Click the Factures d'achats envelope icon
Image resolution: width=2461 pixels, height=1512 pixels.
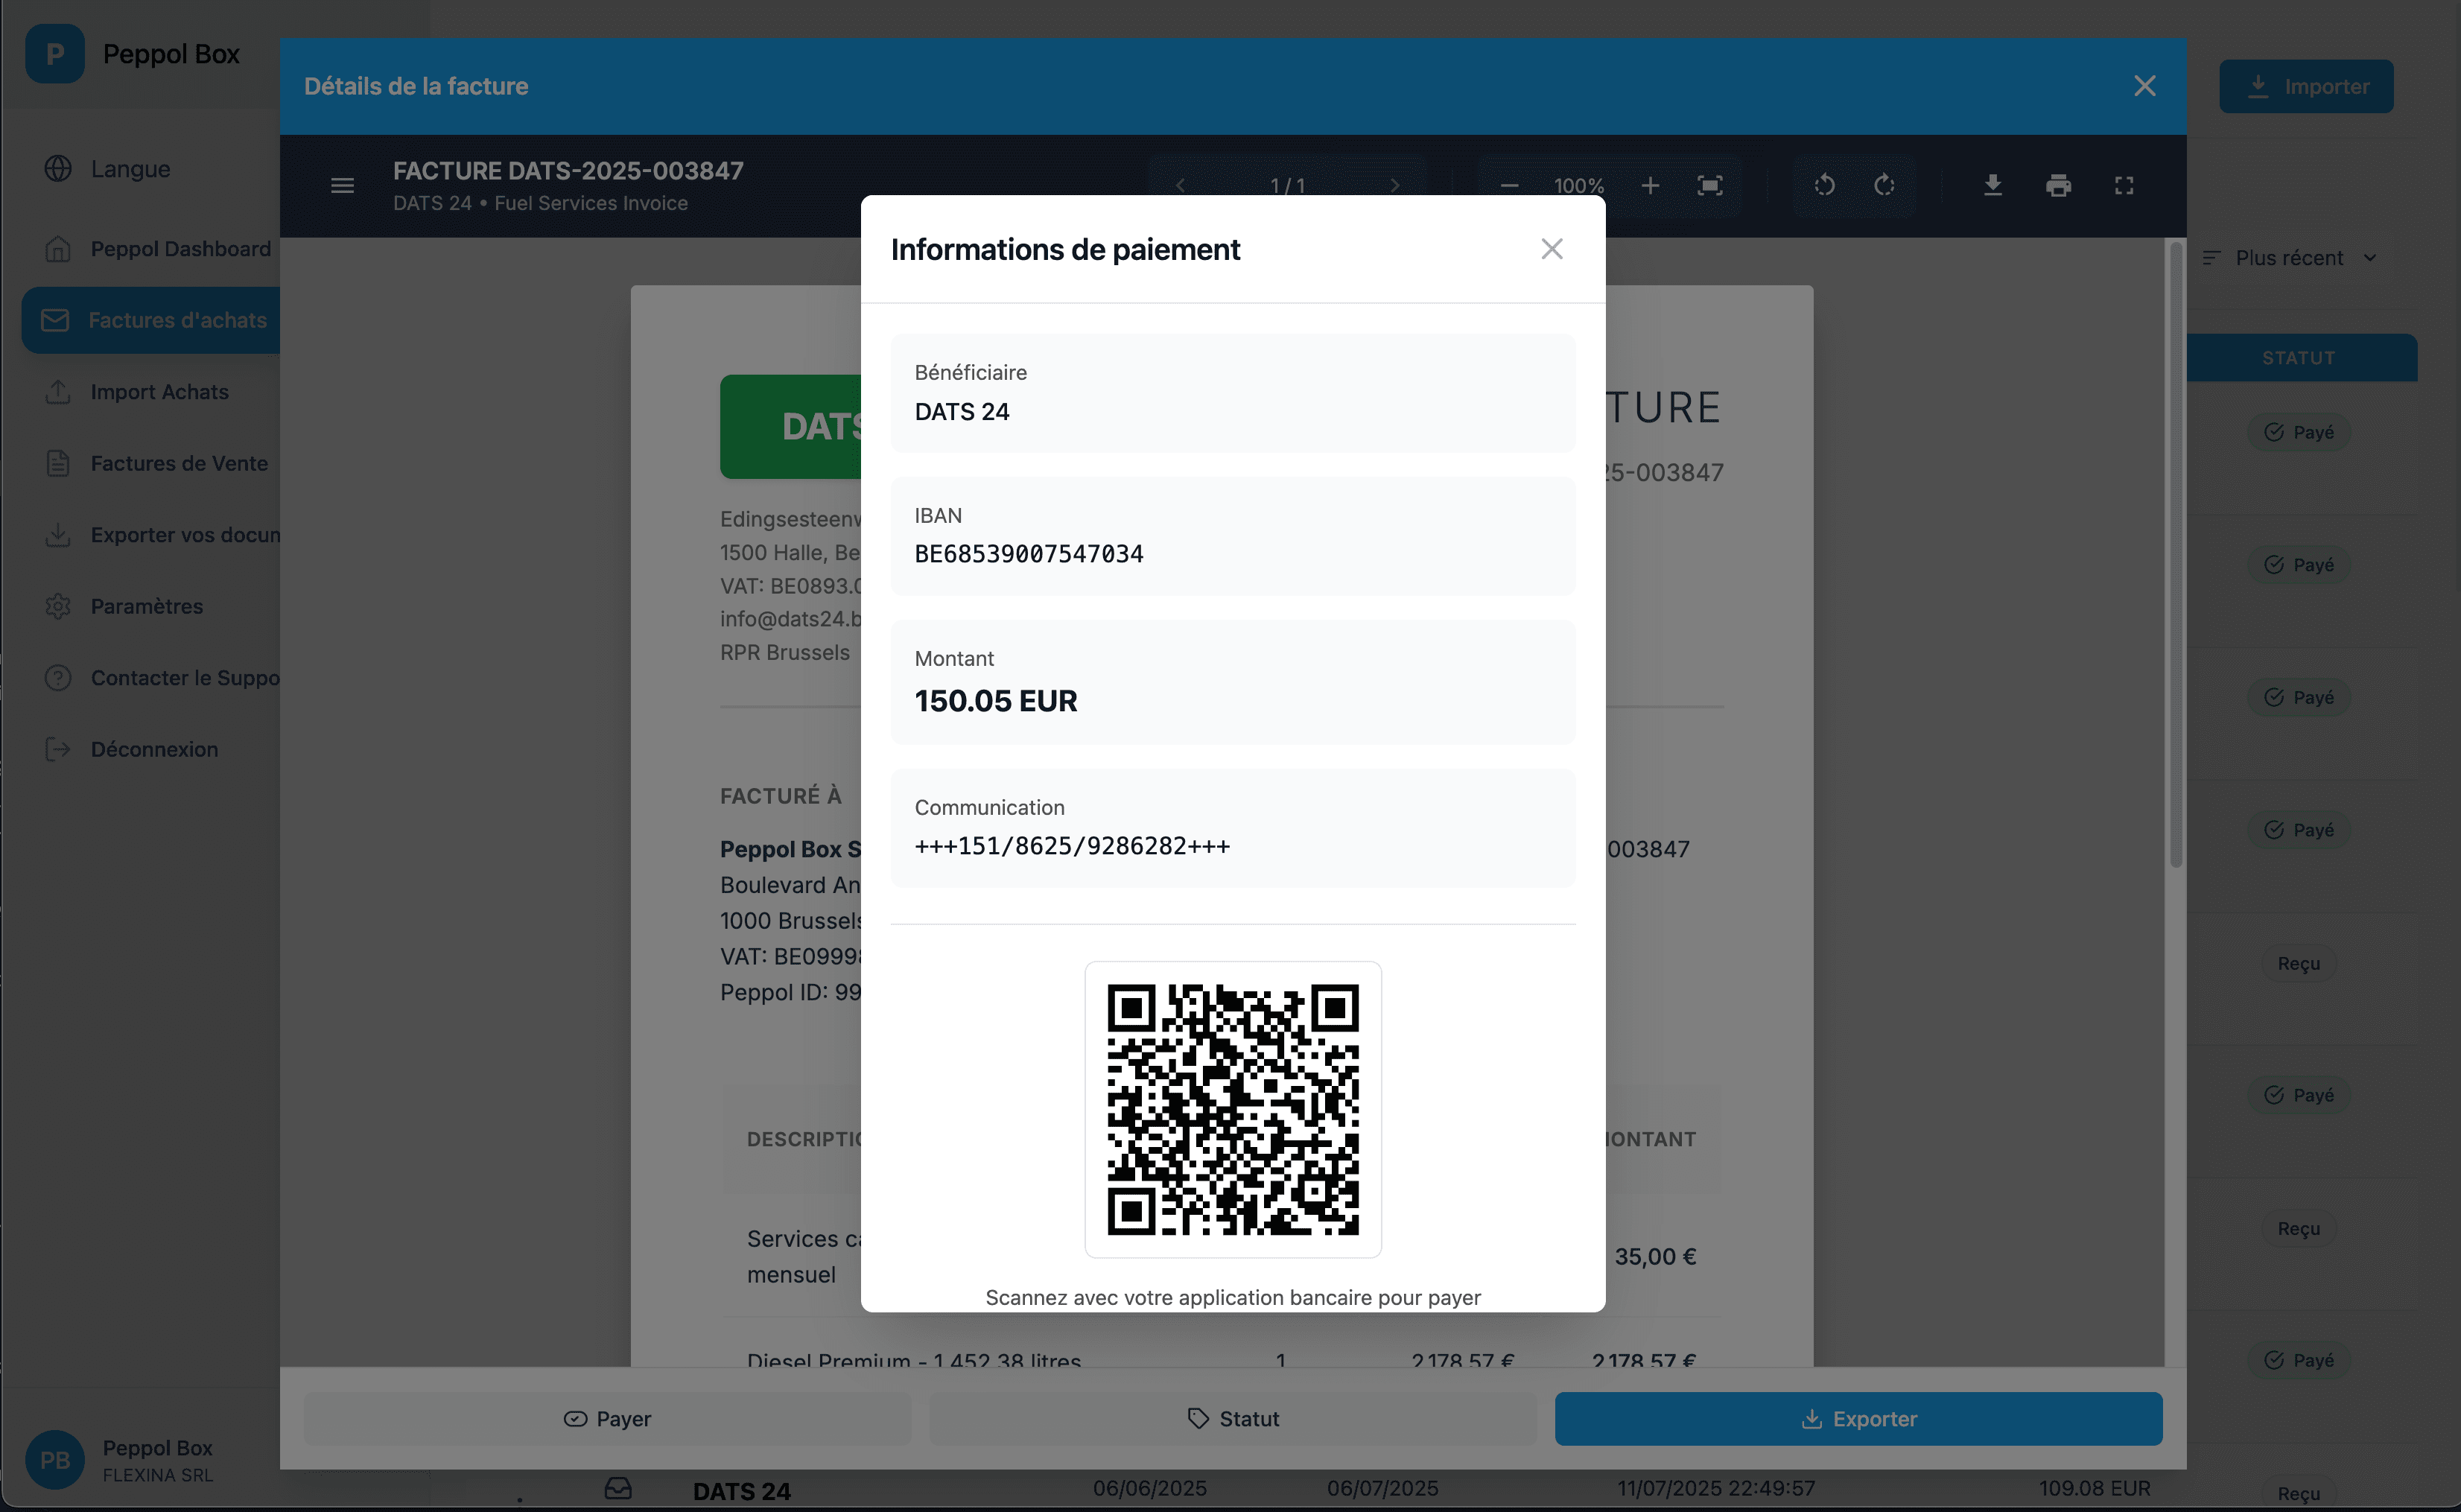pos(55,320)
